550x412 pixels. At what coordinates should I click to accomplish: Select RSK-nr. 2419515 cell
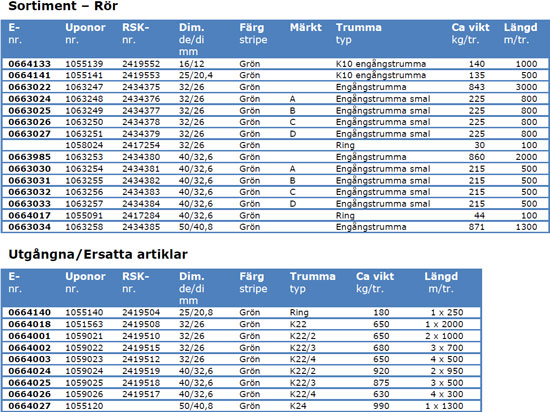pyautogui.click(x=141, y=348)
